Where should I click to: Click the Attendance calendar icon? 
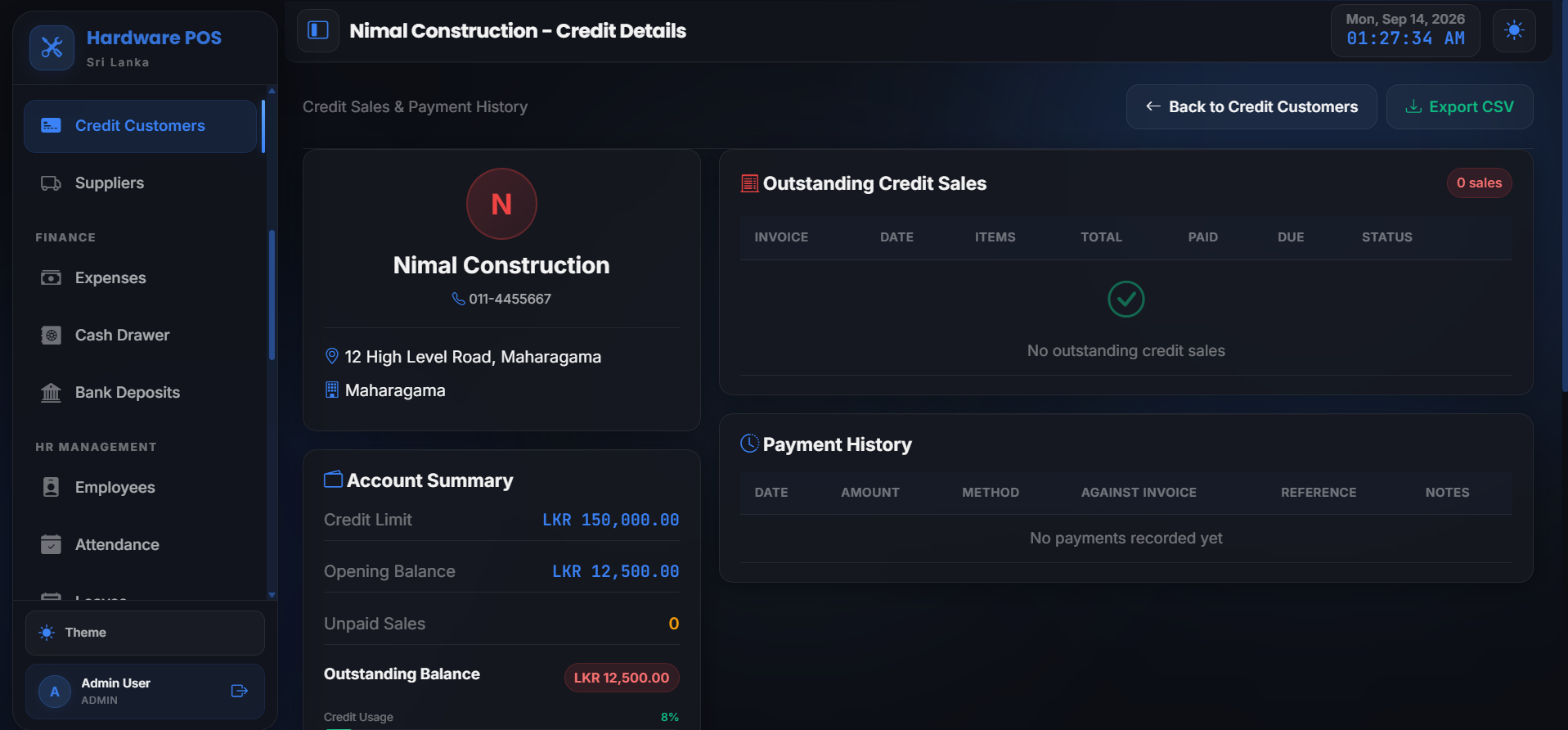[51, 544]
